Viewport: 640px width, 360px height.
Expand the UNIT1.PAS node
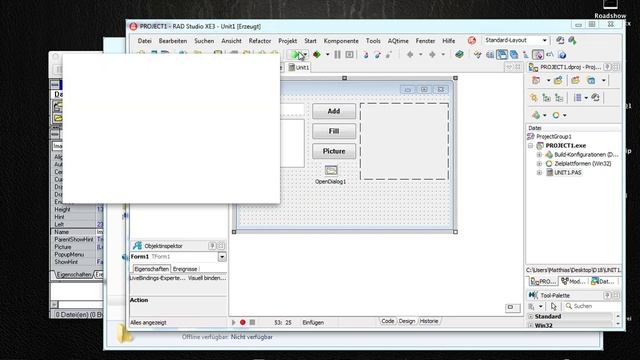[539, 173]
